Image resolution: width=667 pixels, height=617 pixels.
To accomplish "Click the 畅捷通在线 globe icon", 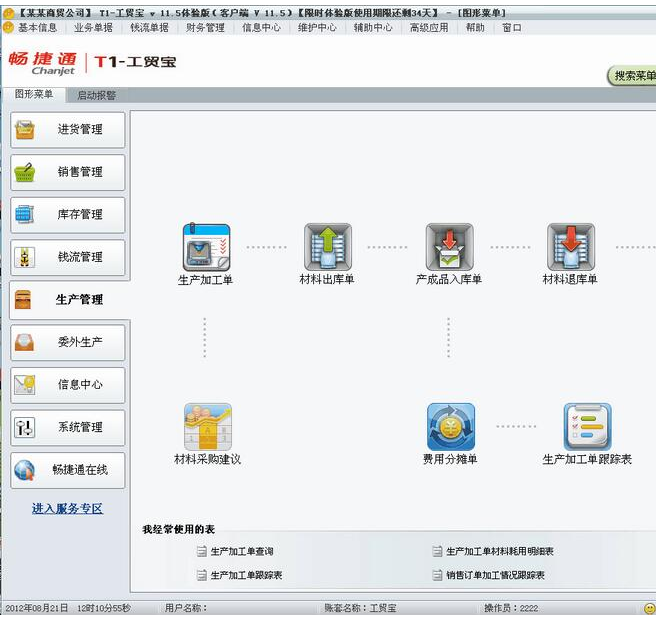I will tap(24, 470).
